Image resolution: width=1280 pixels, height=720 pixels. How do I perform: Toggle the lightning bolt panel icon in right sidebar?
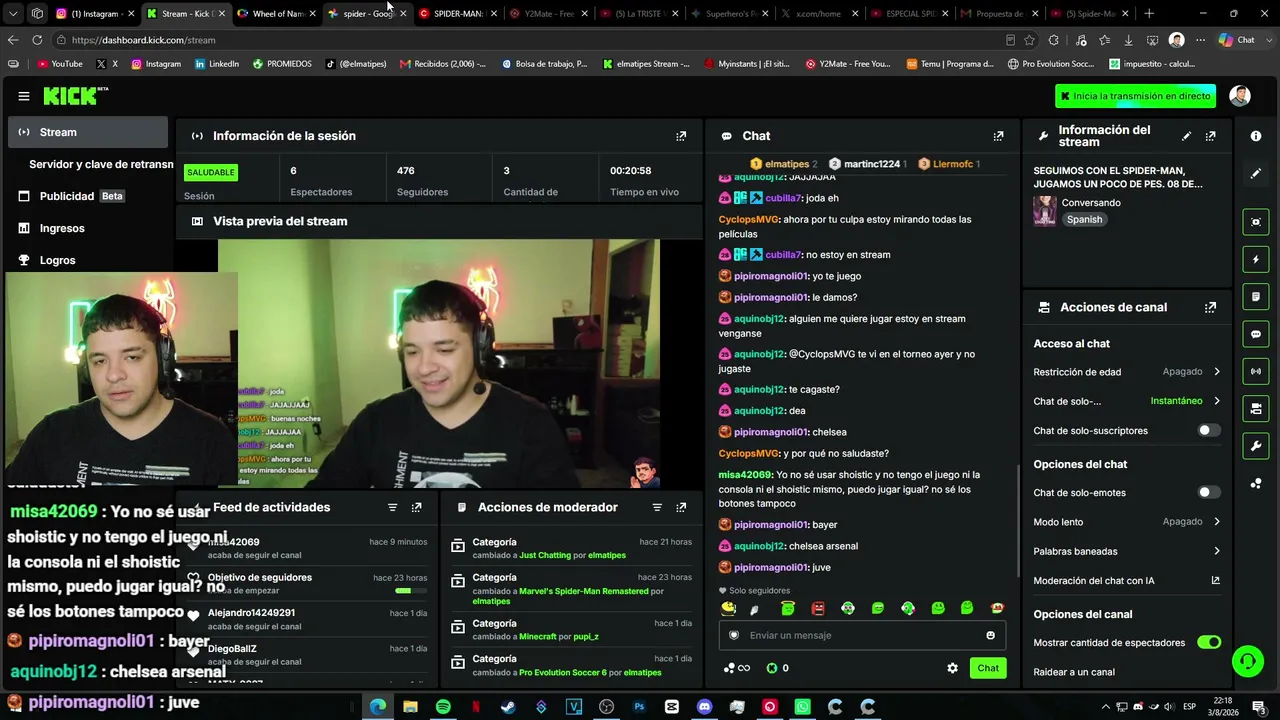click(1256, 259)
